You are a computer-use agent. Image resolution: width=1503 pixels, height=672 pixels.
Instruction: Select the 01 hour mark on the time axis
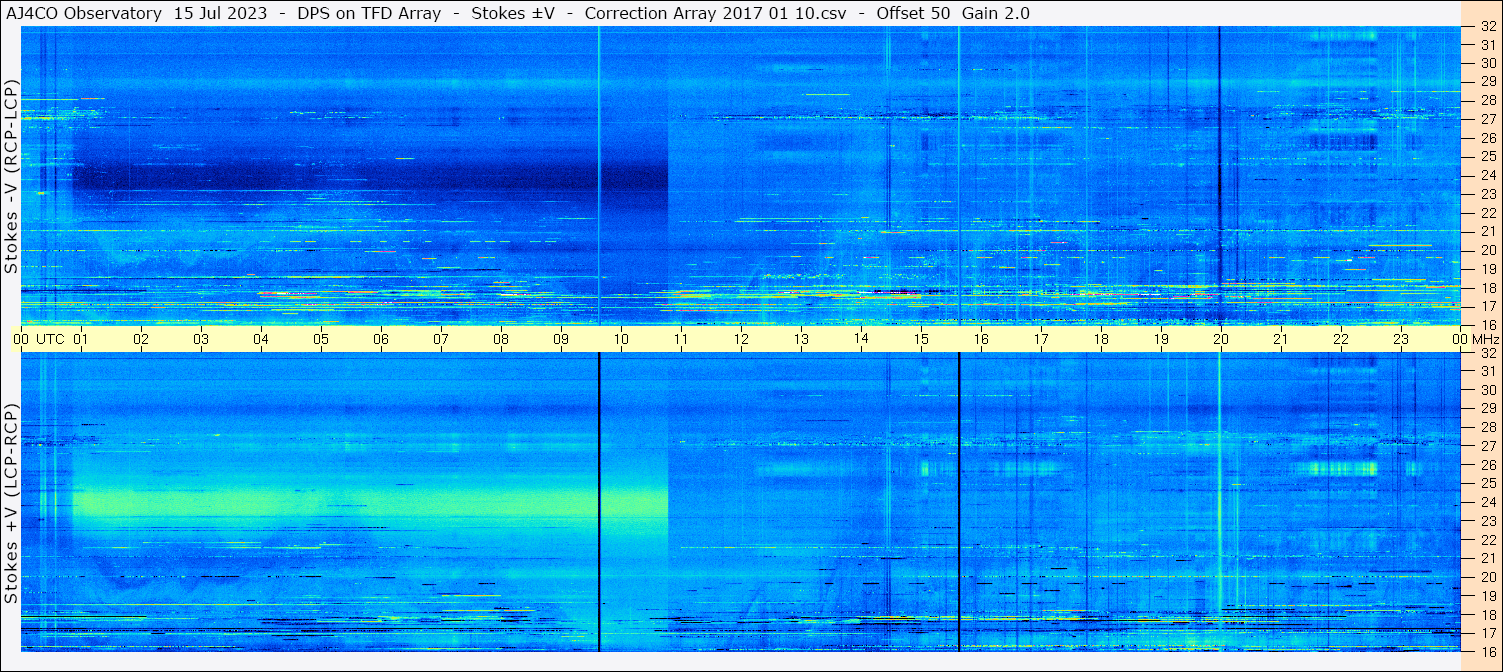pyautogui.click(x=81, y=339)
